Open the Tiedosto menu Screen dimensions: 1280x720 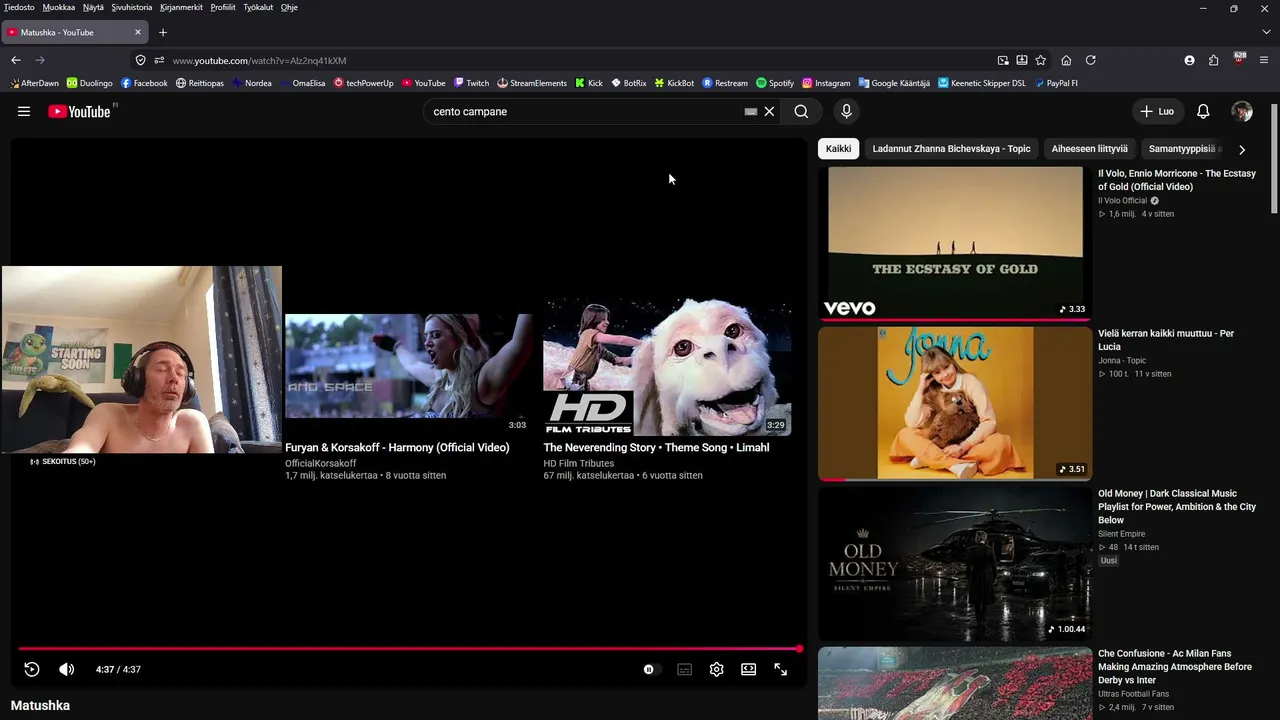[x=19, y=7]
